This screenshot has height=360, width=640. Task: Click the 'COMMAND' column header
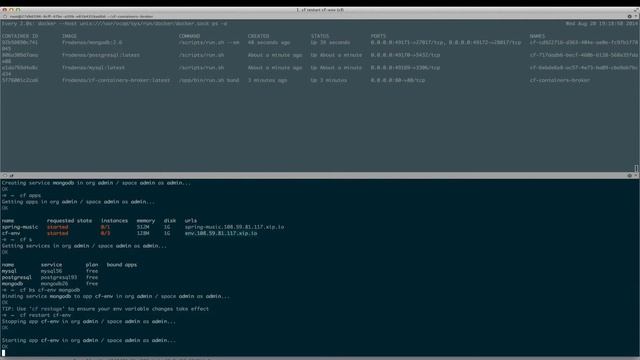[189, 36]
